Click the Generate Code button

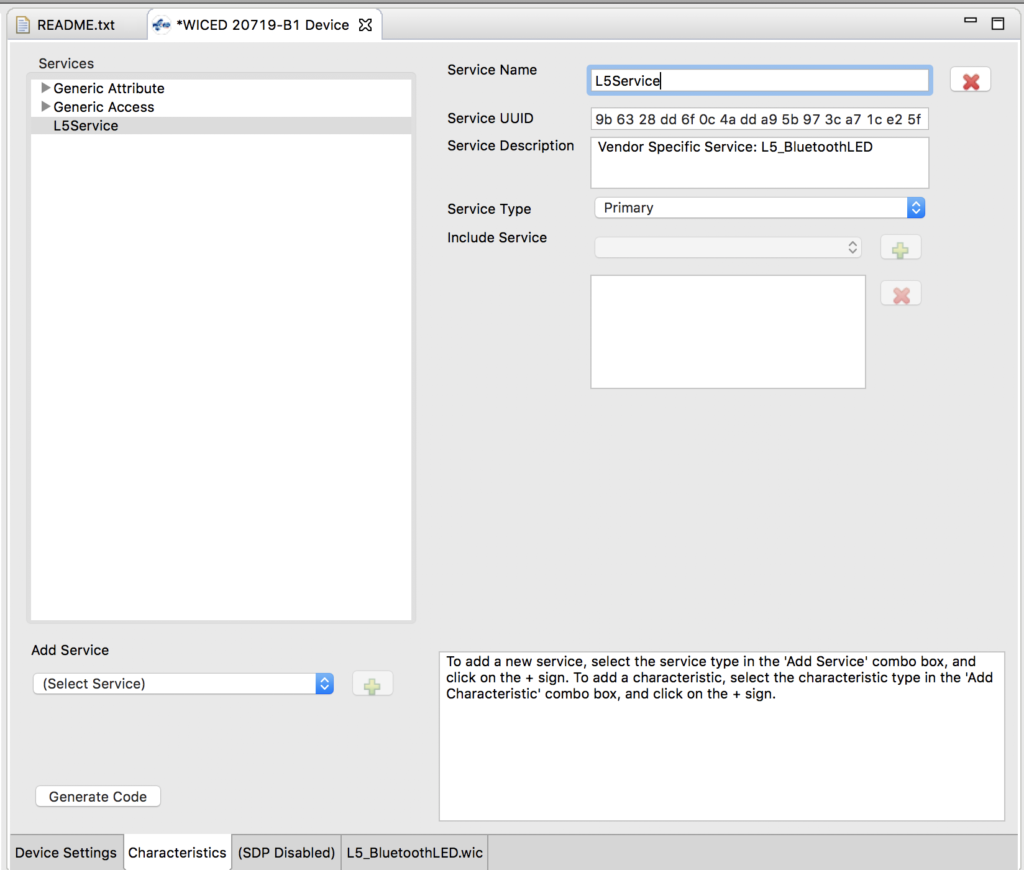pos(98,797)
